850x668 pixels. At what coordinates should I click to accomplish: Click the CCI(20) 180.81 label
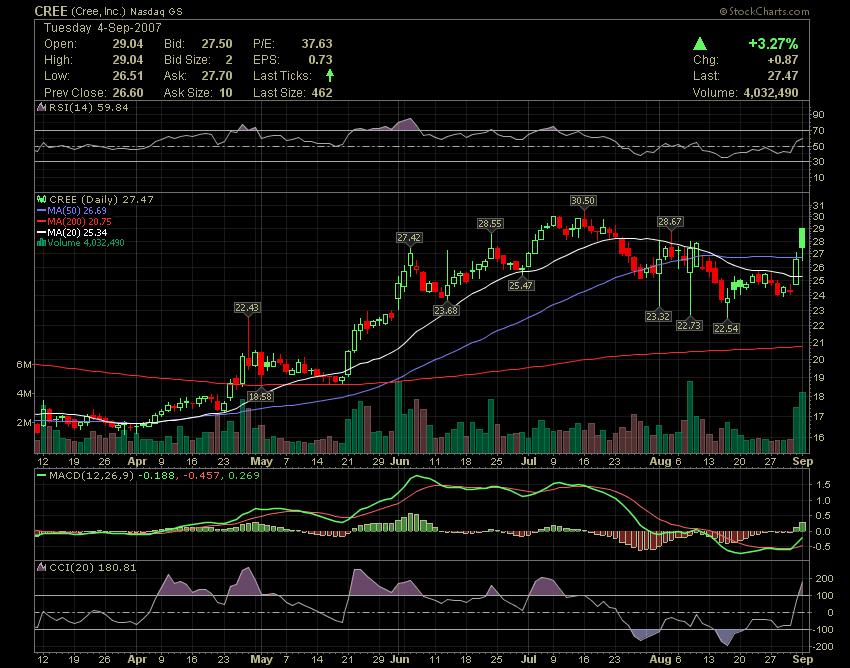tap(93, 567)
